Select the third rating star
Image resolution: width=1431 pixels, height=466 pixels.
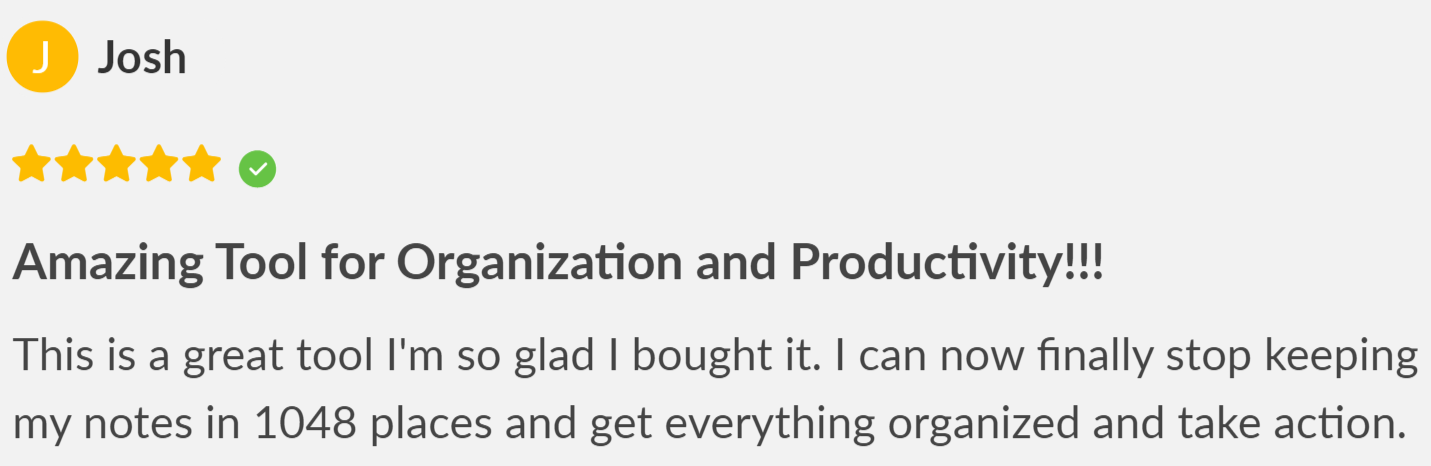point(117,164)
